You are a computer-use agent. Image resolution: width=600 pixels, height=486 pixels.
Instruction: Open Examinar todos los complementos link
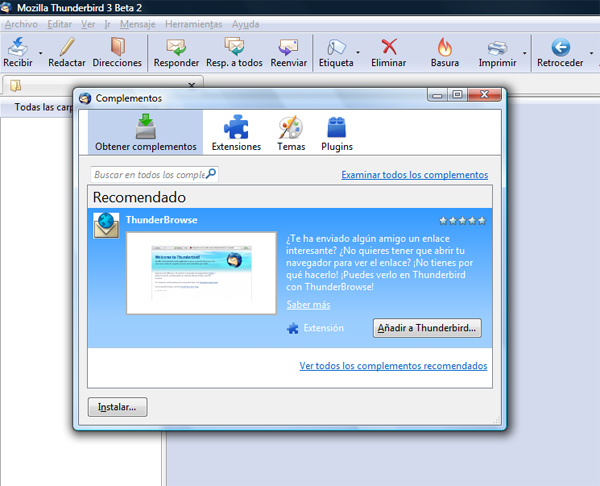point(415,175)
